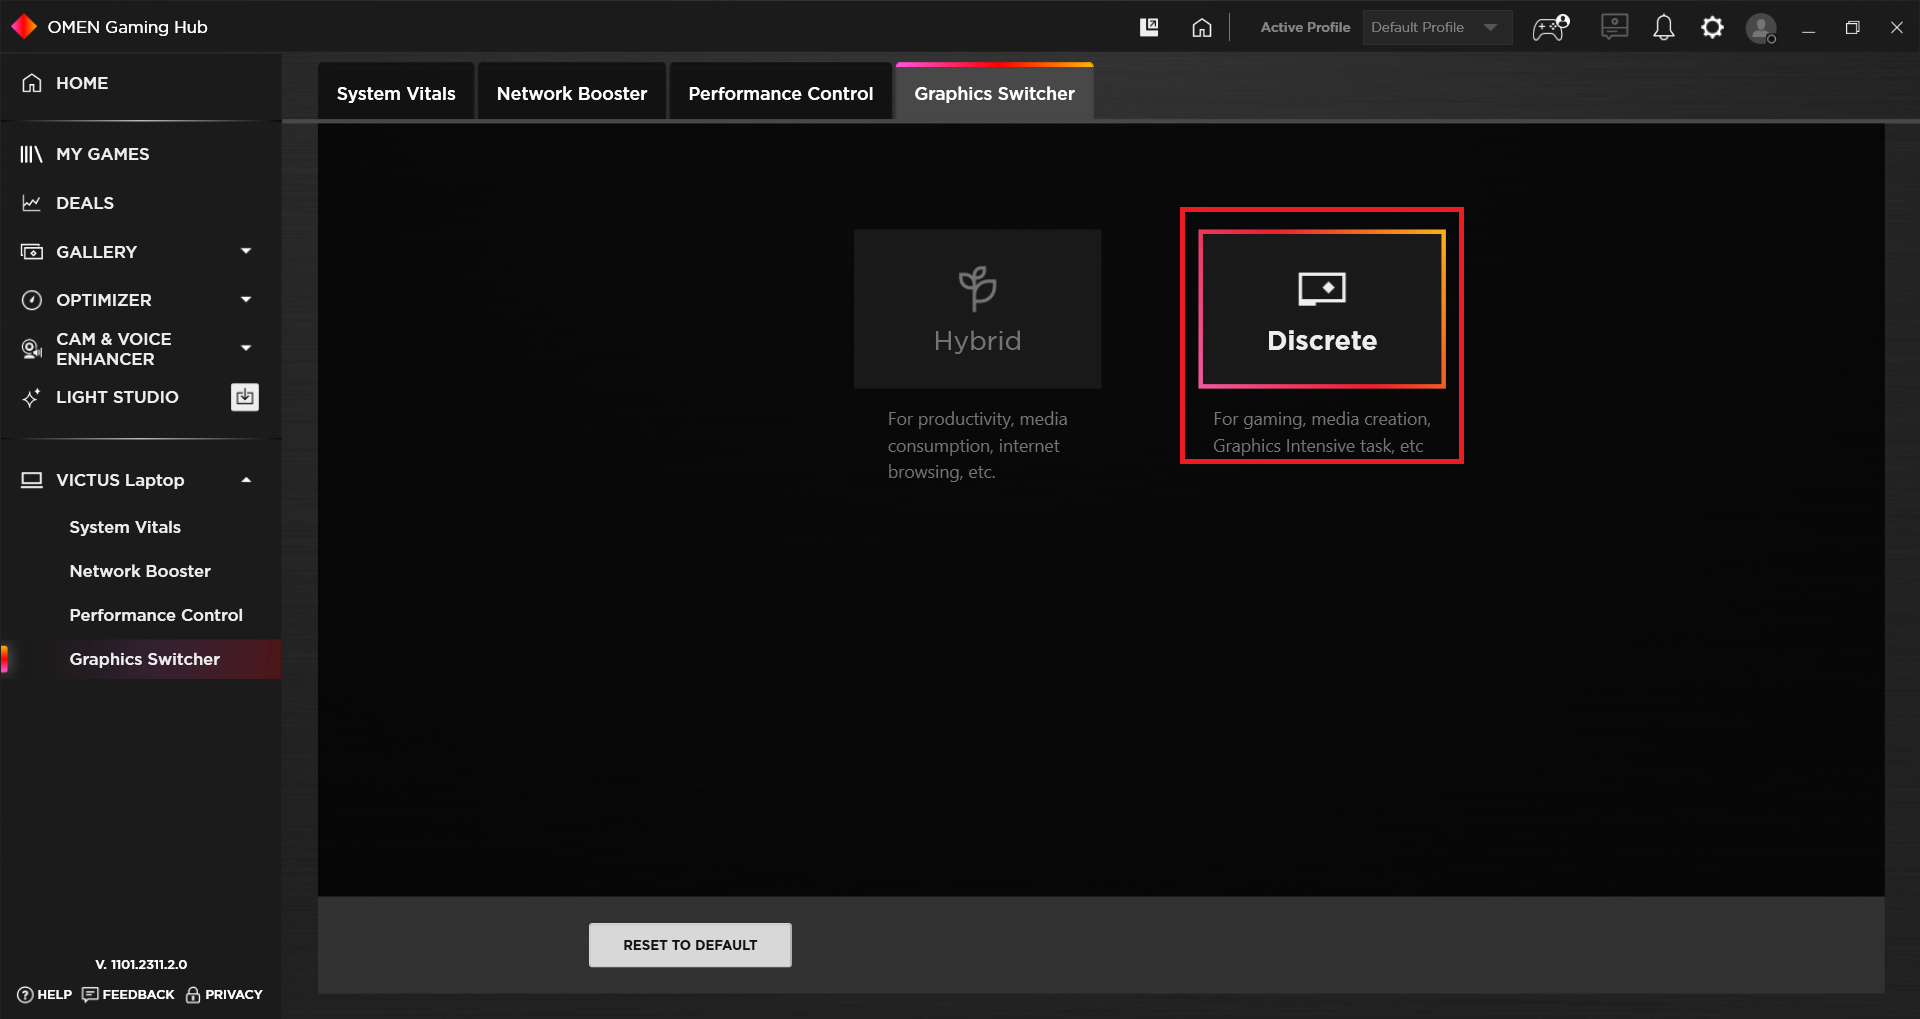This screenshot has height=1019, width=1920.
Task: Click the Light Studio download icon
Action: pos(245,397)
